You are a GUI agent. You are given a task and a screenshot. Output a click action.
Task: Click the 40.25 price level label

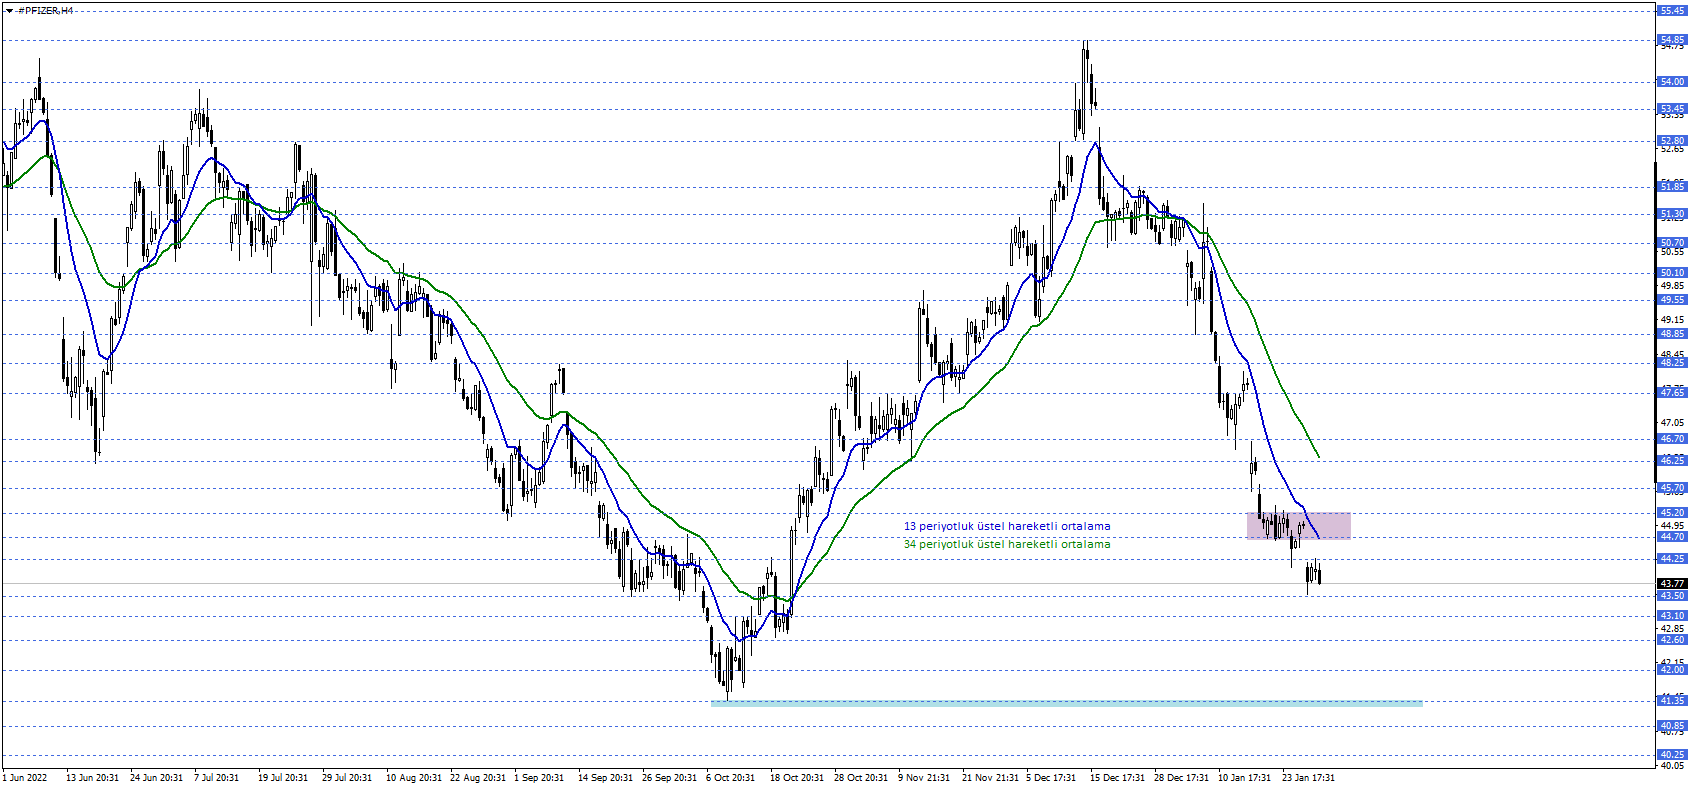tap(1671, 755)
